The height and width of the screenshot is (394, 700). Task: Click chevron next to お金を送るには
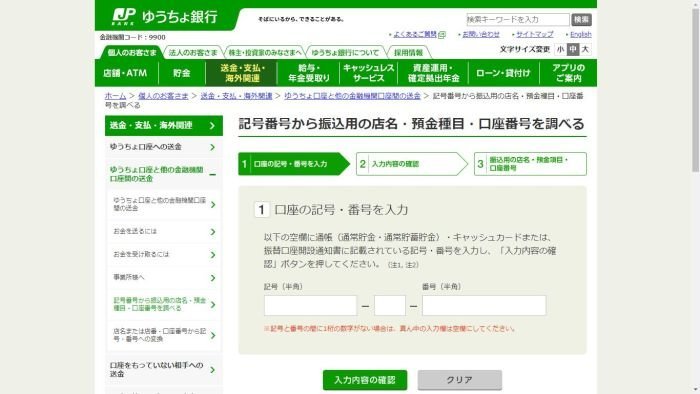[x=212, y=232]
